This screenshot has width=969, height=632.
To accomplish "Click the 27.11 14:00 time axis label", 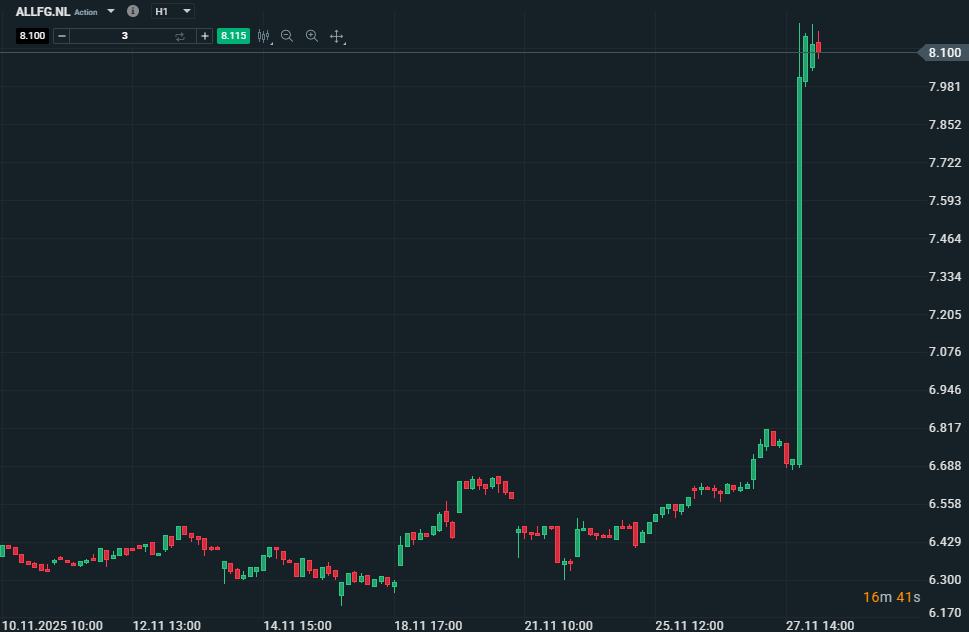I will pyautogui.click(x=820, y=625).
